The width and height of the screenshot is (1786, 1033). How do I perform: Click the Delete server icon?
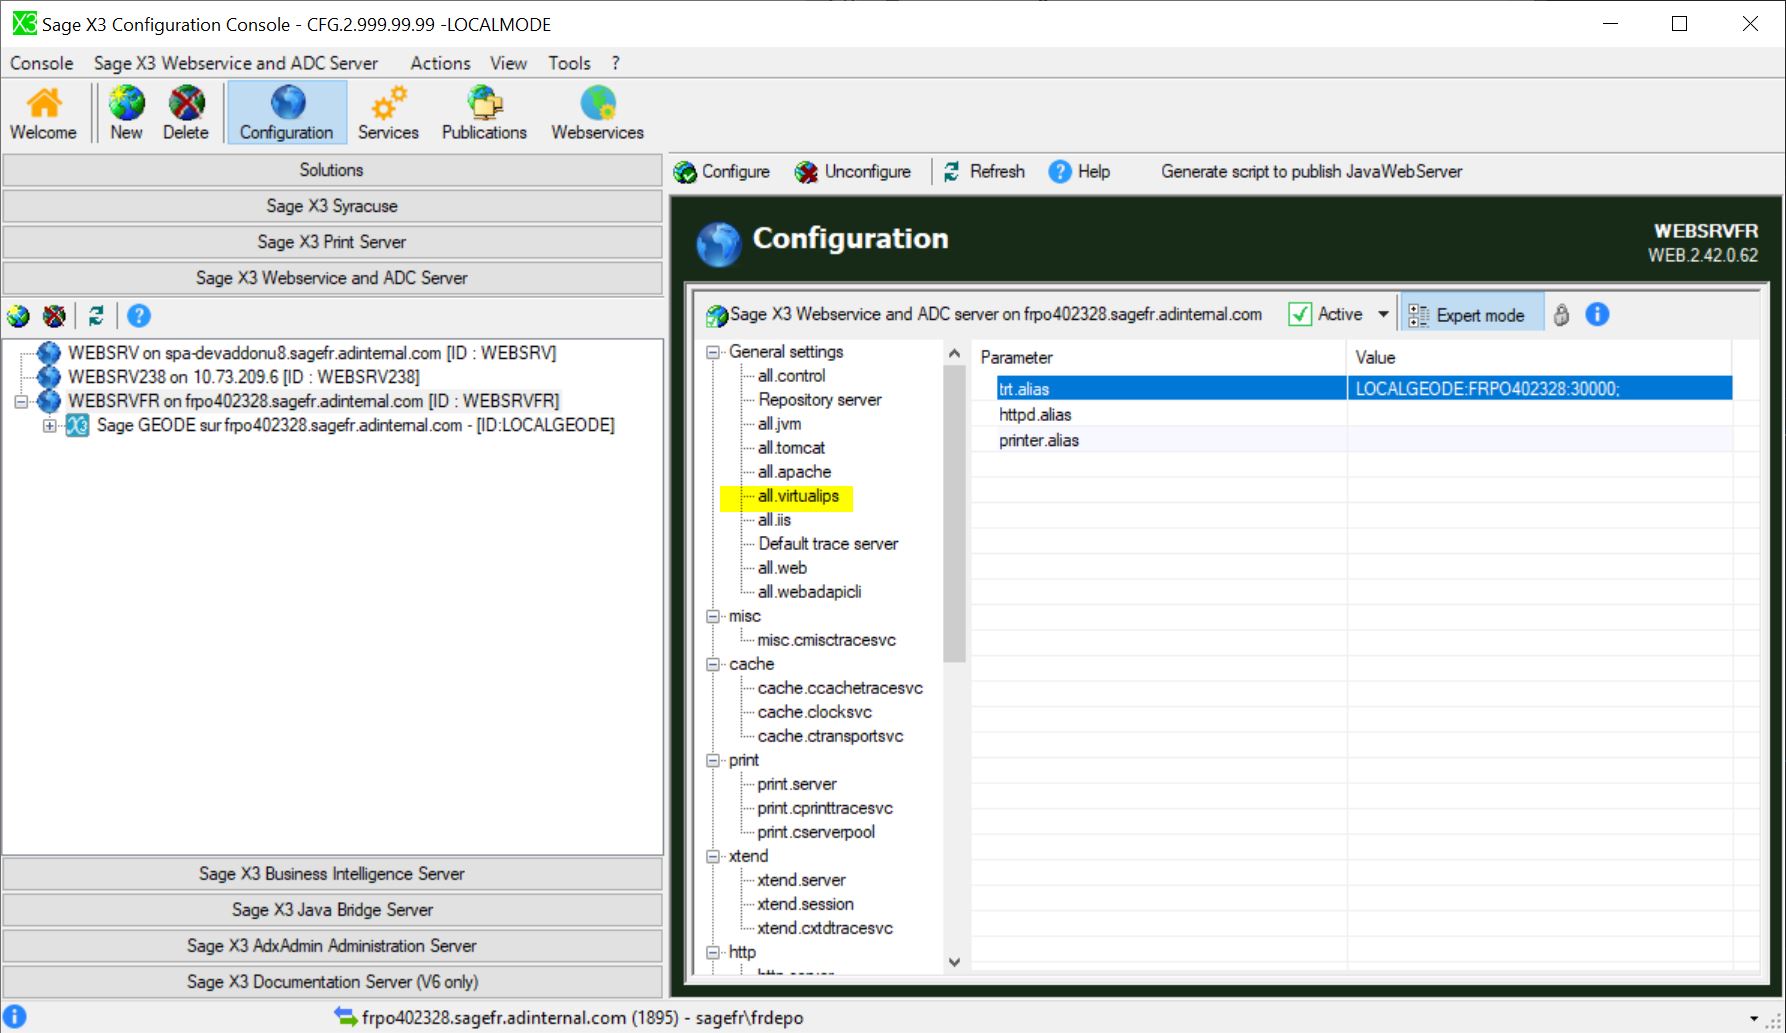[186, 104]
